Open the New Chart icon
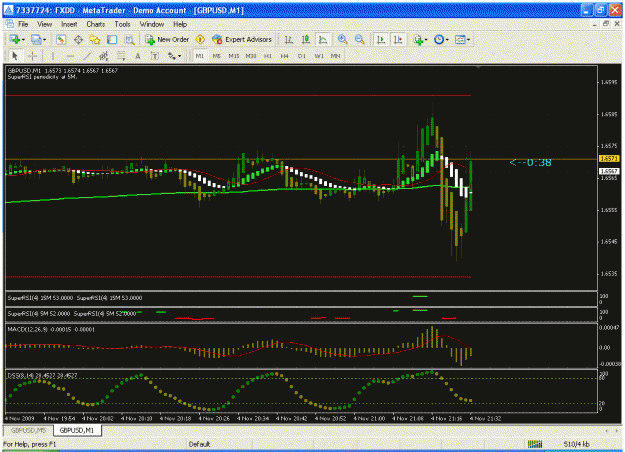Screen dimensions: 625x452 point(15,39)
